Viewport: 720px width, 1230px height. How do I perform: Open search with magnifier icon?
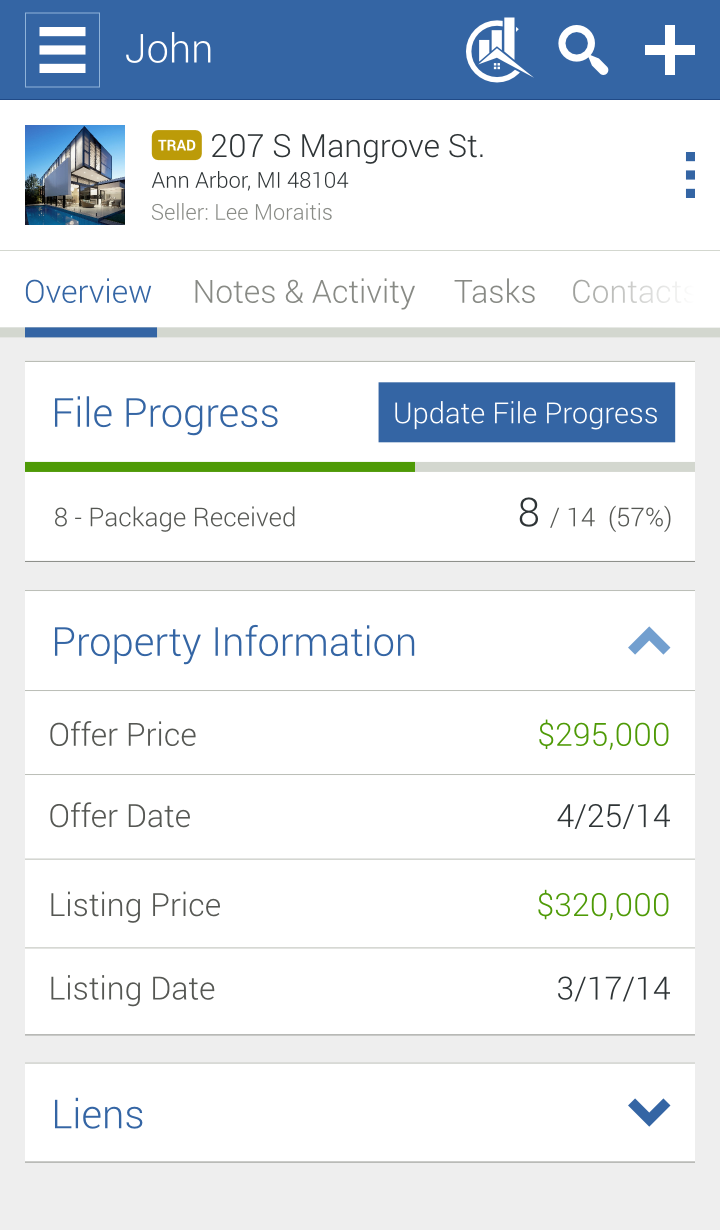tap(583, 51)
